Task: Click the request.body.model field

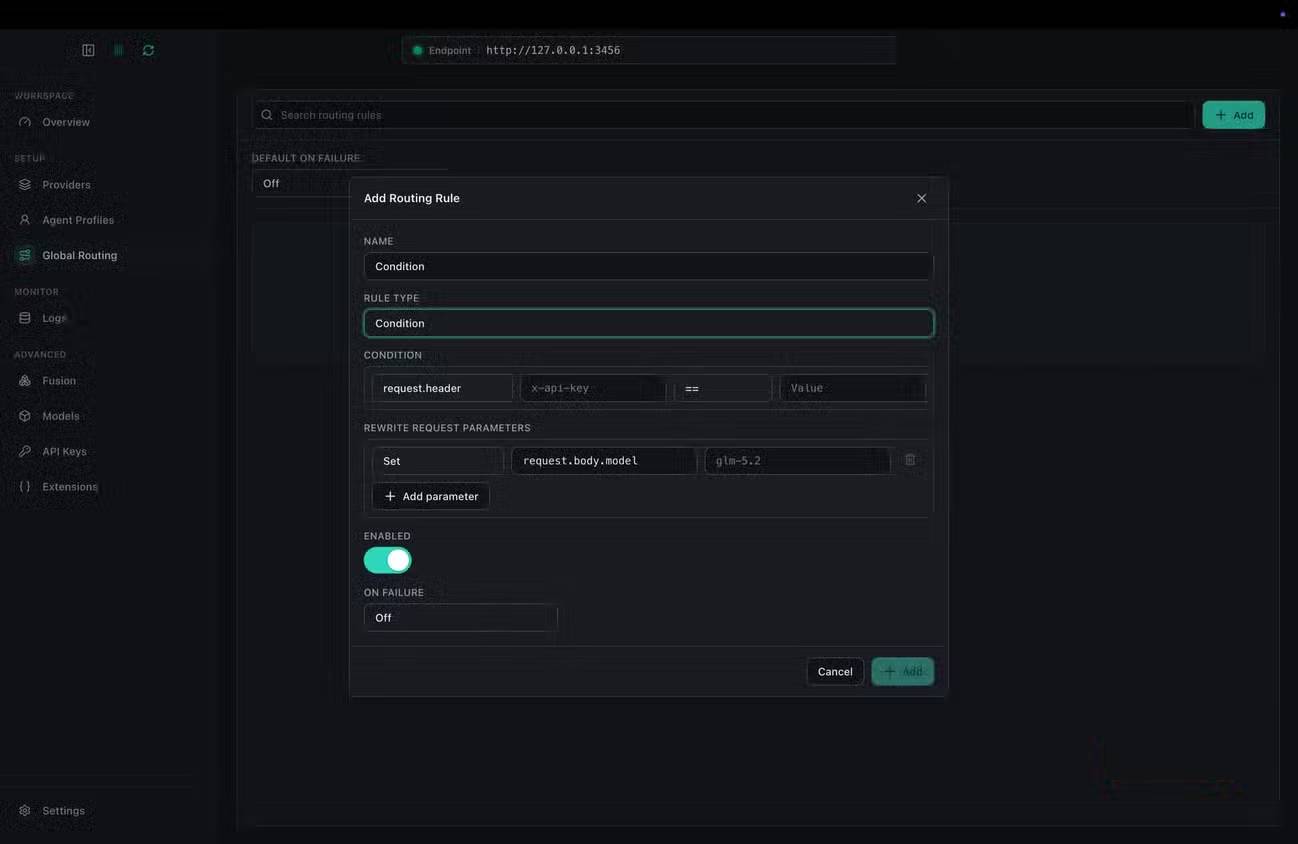Action: [604, 461]
